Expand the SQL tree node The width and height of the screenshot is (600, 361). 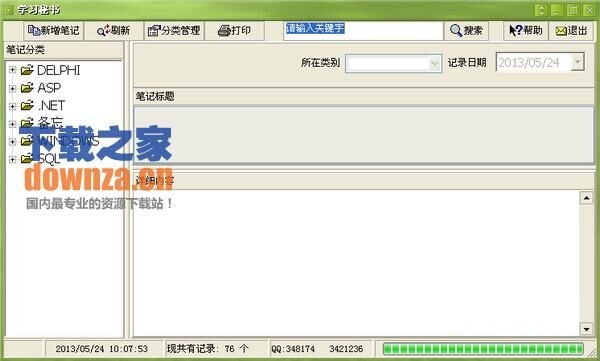pyautogui.click(x=12, y=159)
